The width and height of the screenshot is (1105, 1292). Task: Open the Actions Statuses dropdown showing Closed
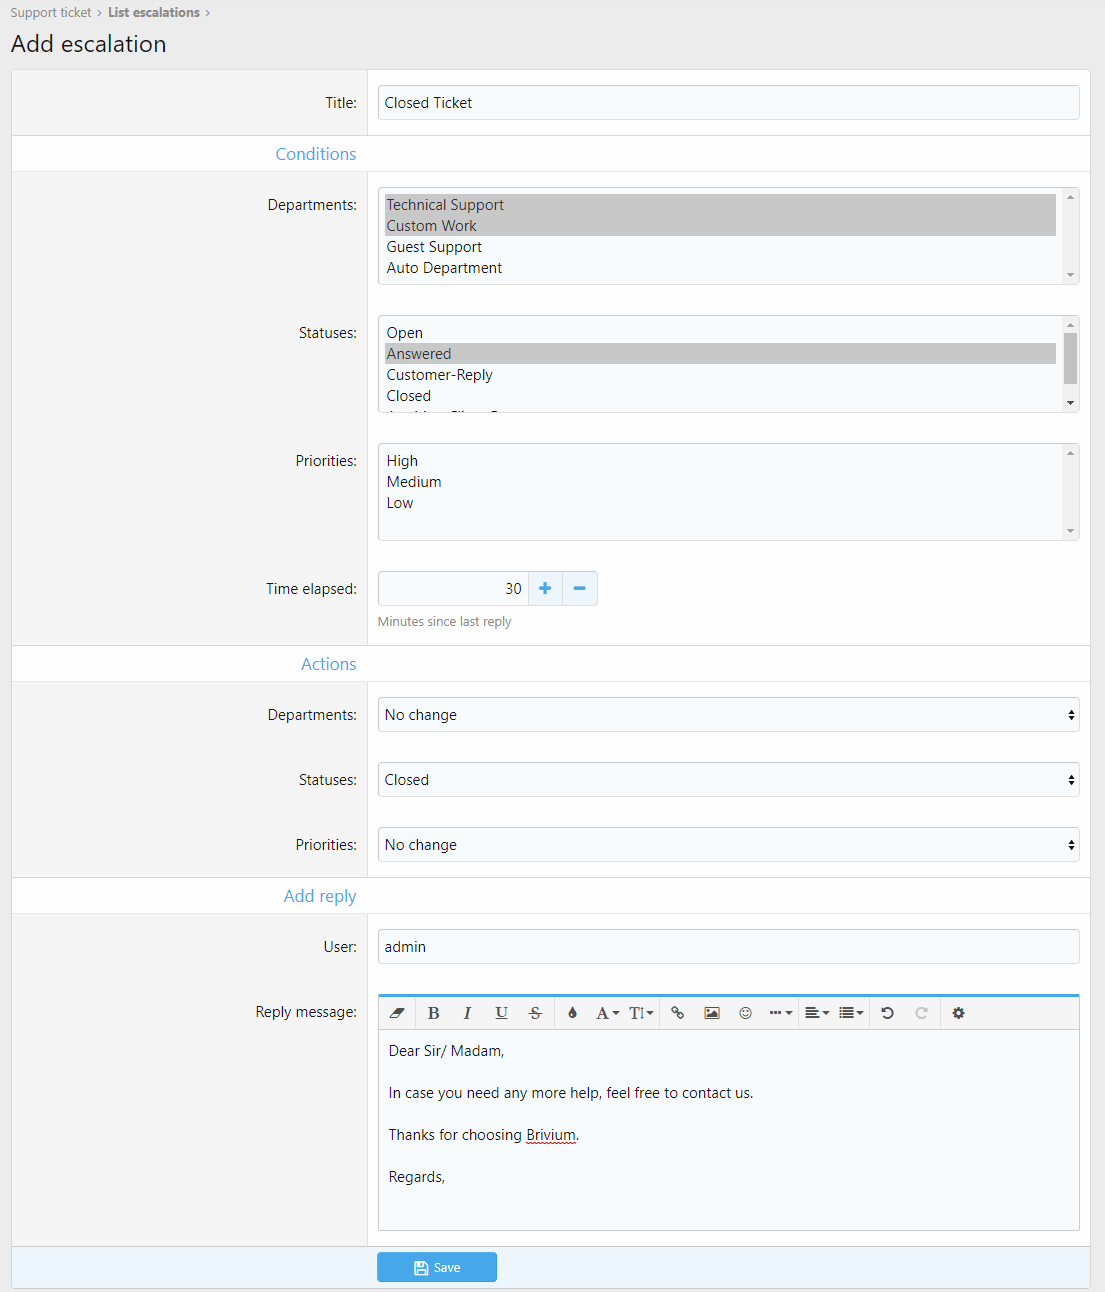tap(728, 780)
